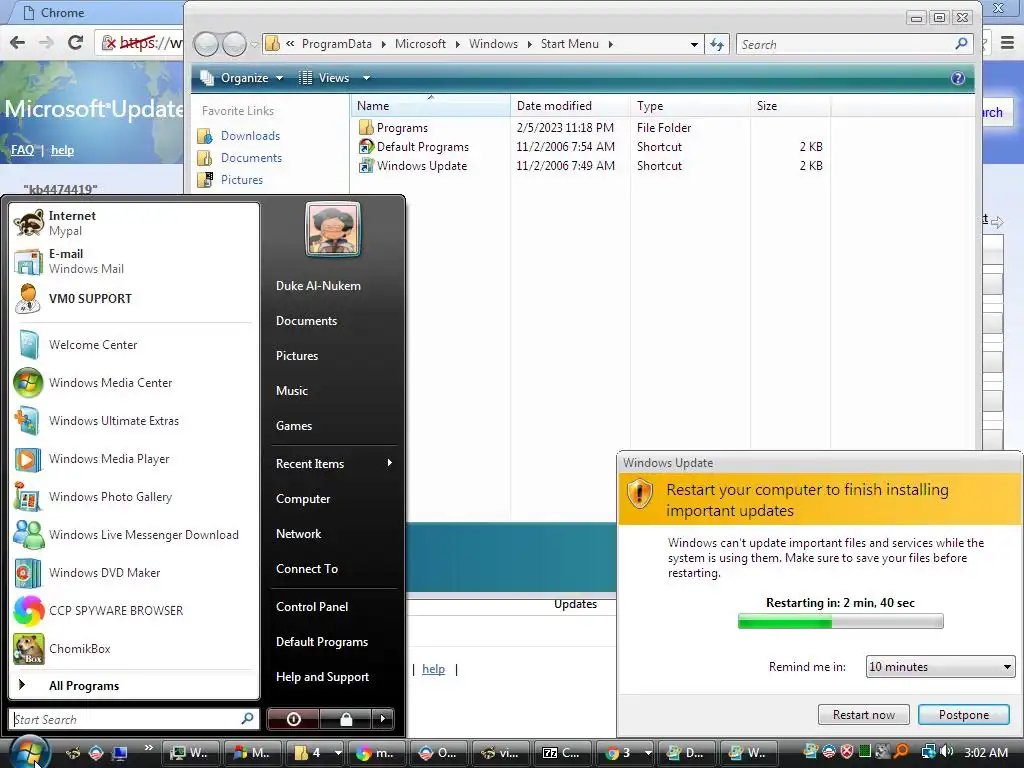
Task: Launch Windows DVD Maker
Action: (134, 573)
